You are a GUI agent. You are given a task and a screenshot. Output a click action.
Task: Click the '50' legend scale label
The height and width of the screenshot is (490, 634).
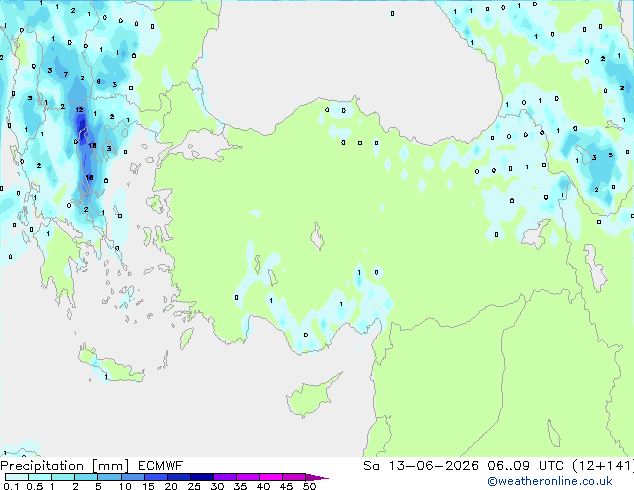(309, 486)
